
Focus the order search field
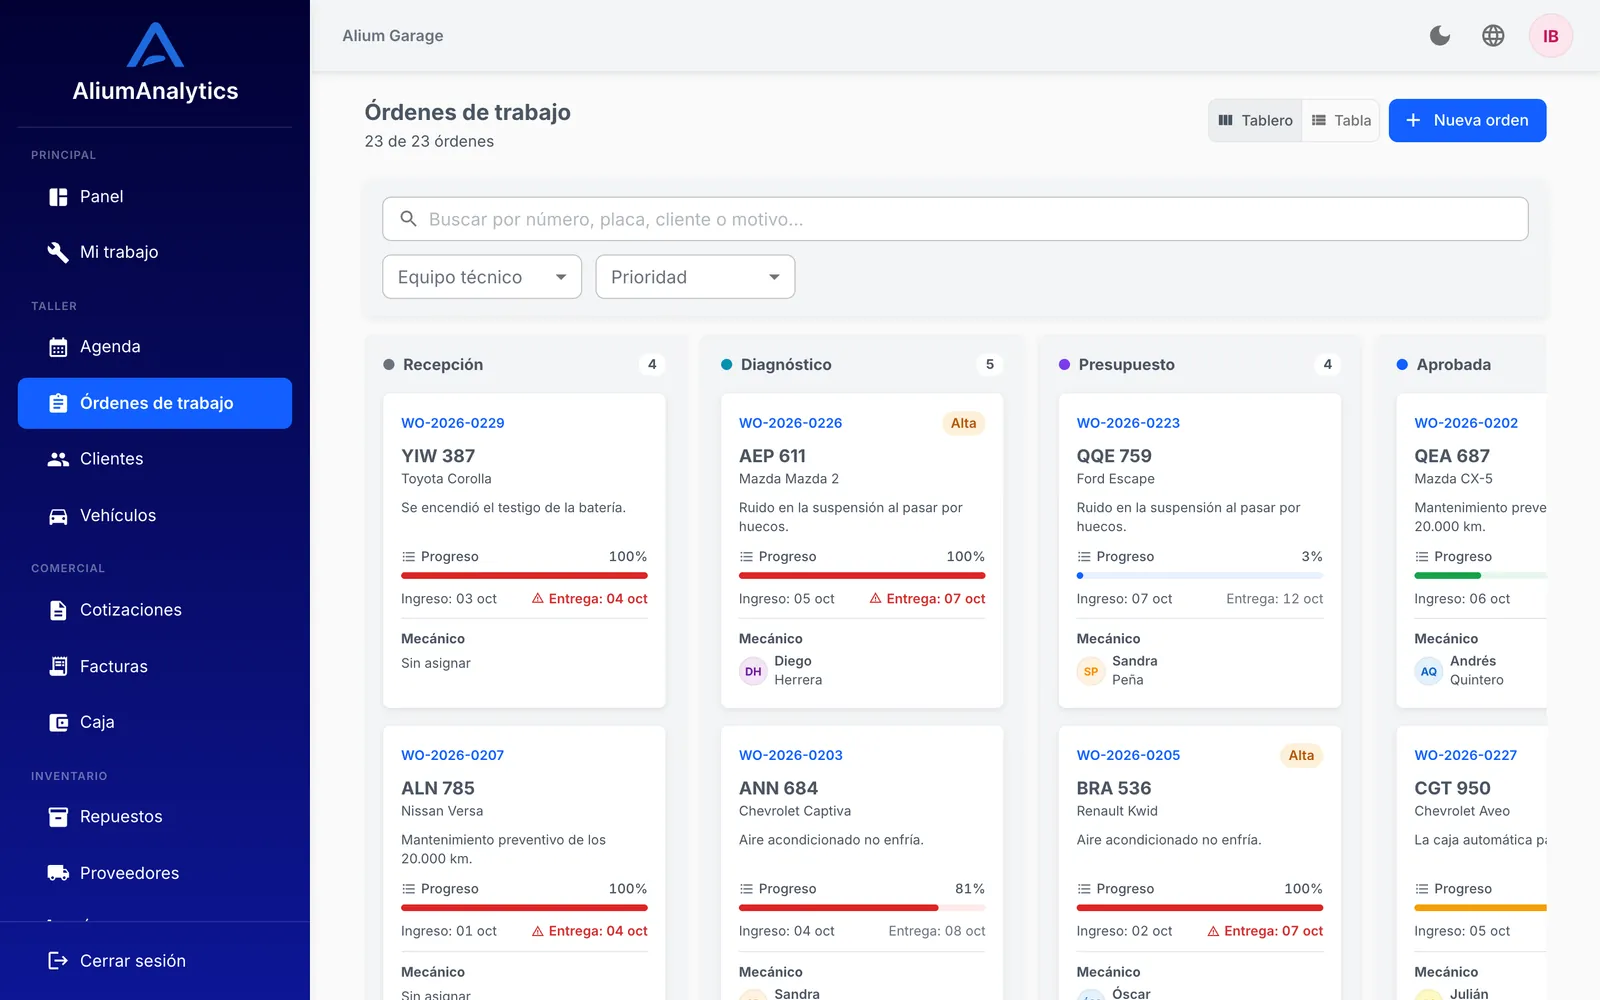click(955, 219)
